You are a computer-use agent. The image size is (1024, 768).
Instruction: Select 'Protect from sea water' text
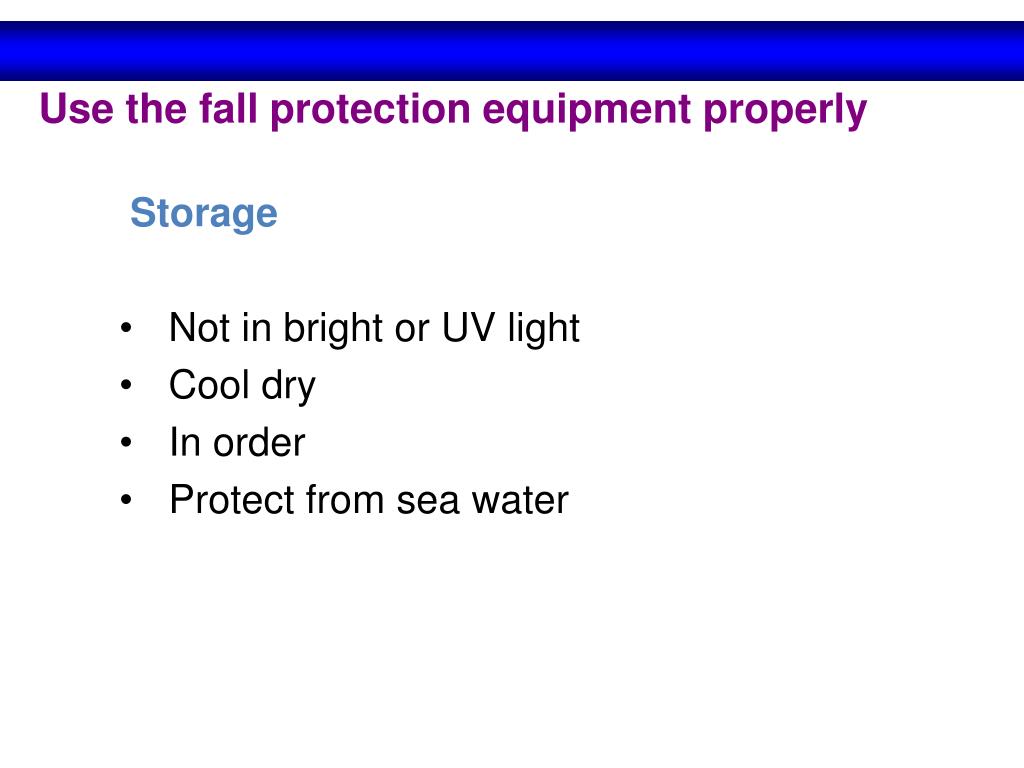pyautogui.click(x=369, y=500)
